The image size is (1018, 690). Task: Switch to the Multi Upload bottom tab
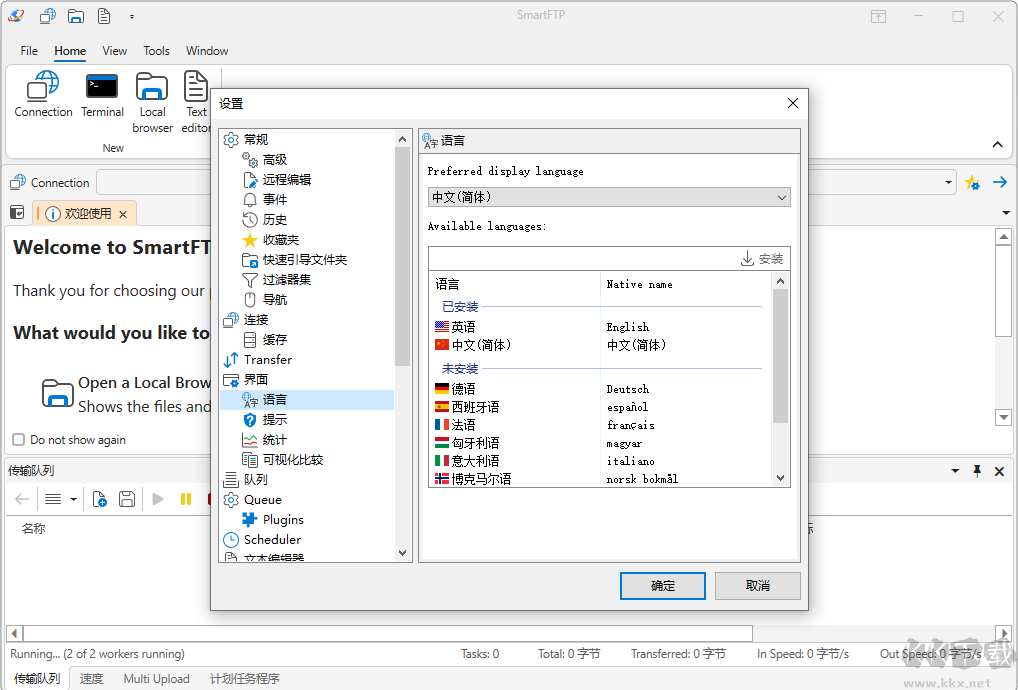156,678
